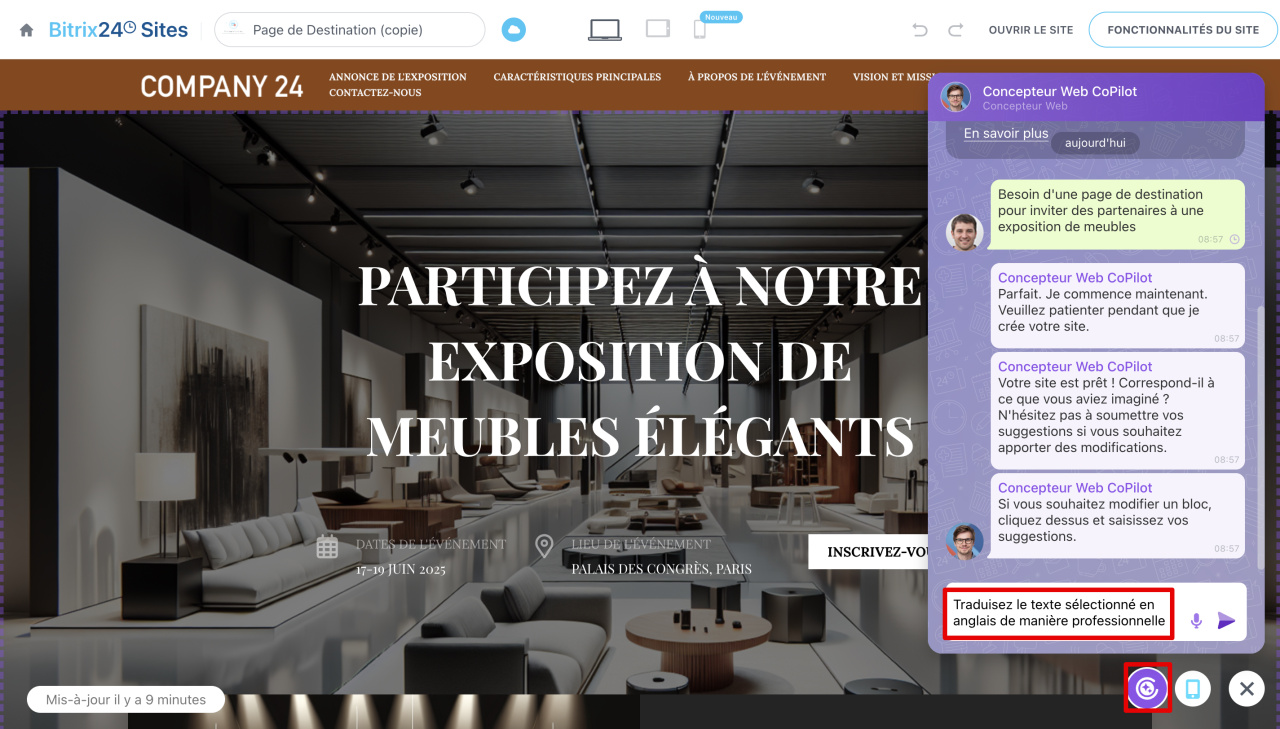Start voice input with microphone icon

[x=1196, y=621]
